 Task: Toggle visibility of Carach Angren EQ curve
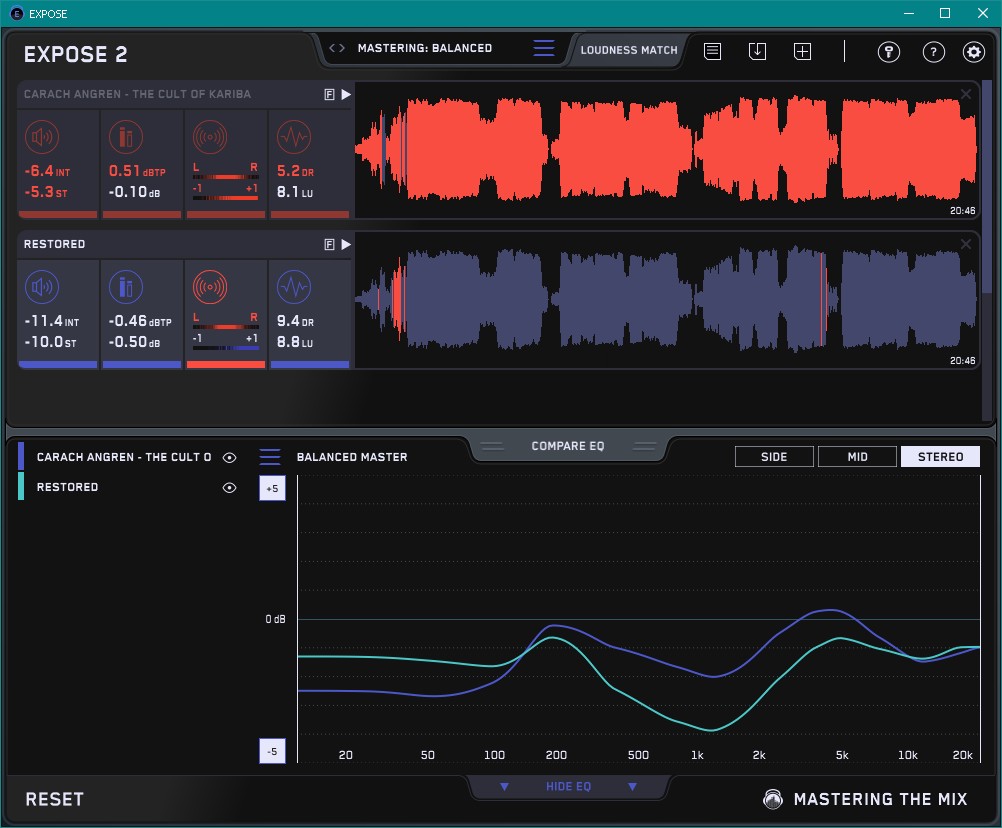(230, 457)
